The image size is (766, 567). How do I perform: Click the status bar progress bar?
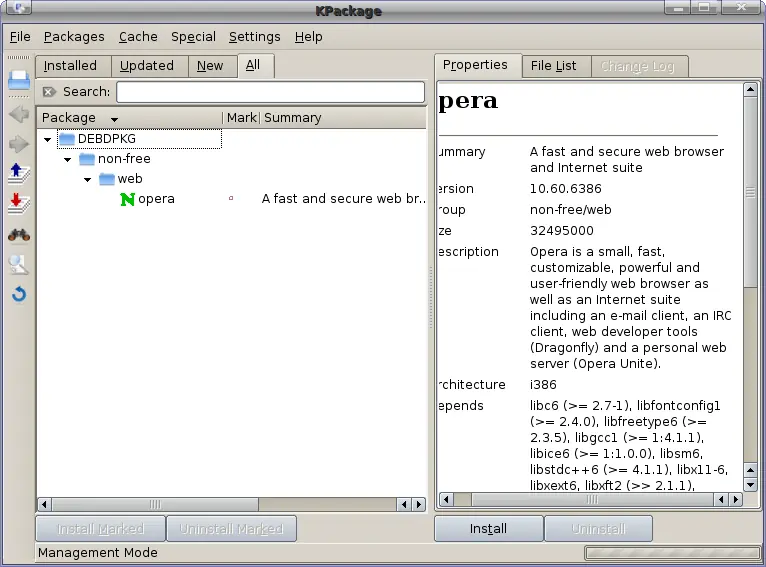tap(672, 553)
